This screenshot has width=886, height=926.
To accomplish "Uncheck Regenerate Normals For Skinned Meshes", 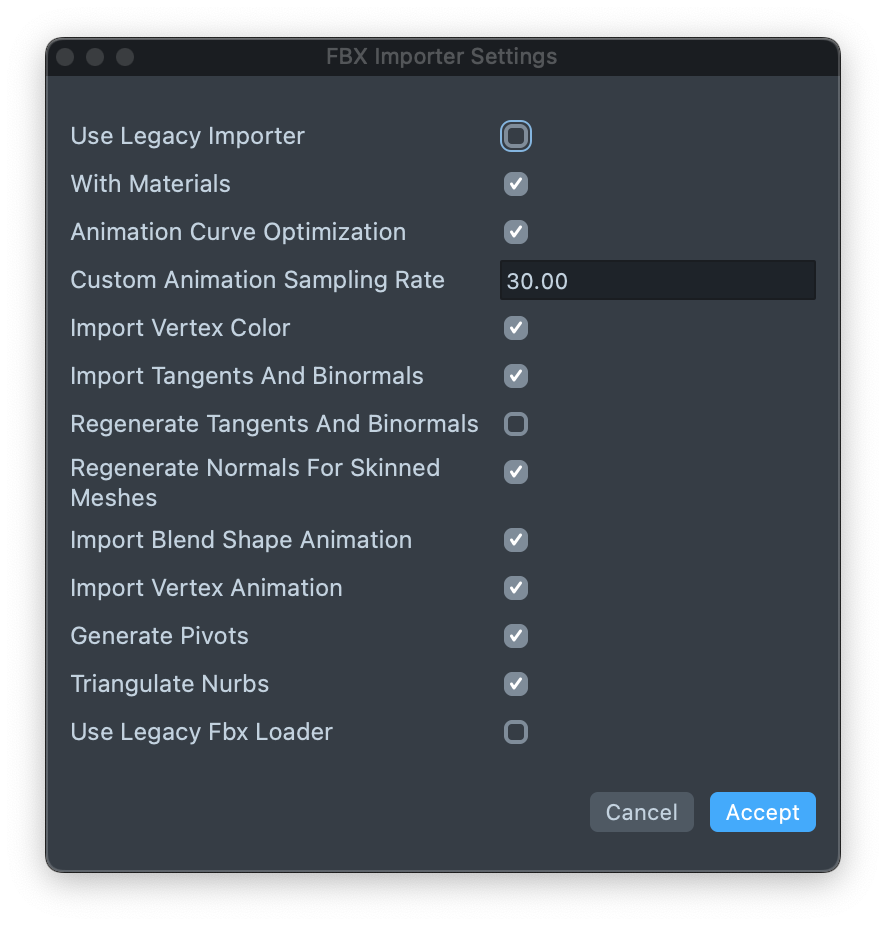I will 516,471.
